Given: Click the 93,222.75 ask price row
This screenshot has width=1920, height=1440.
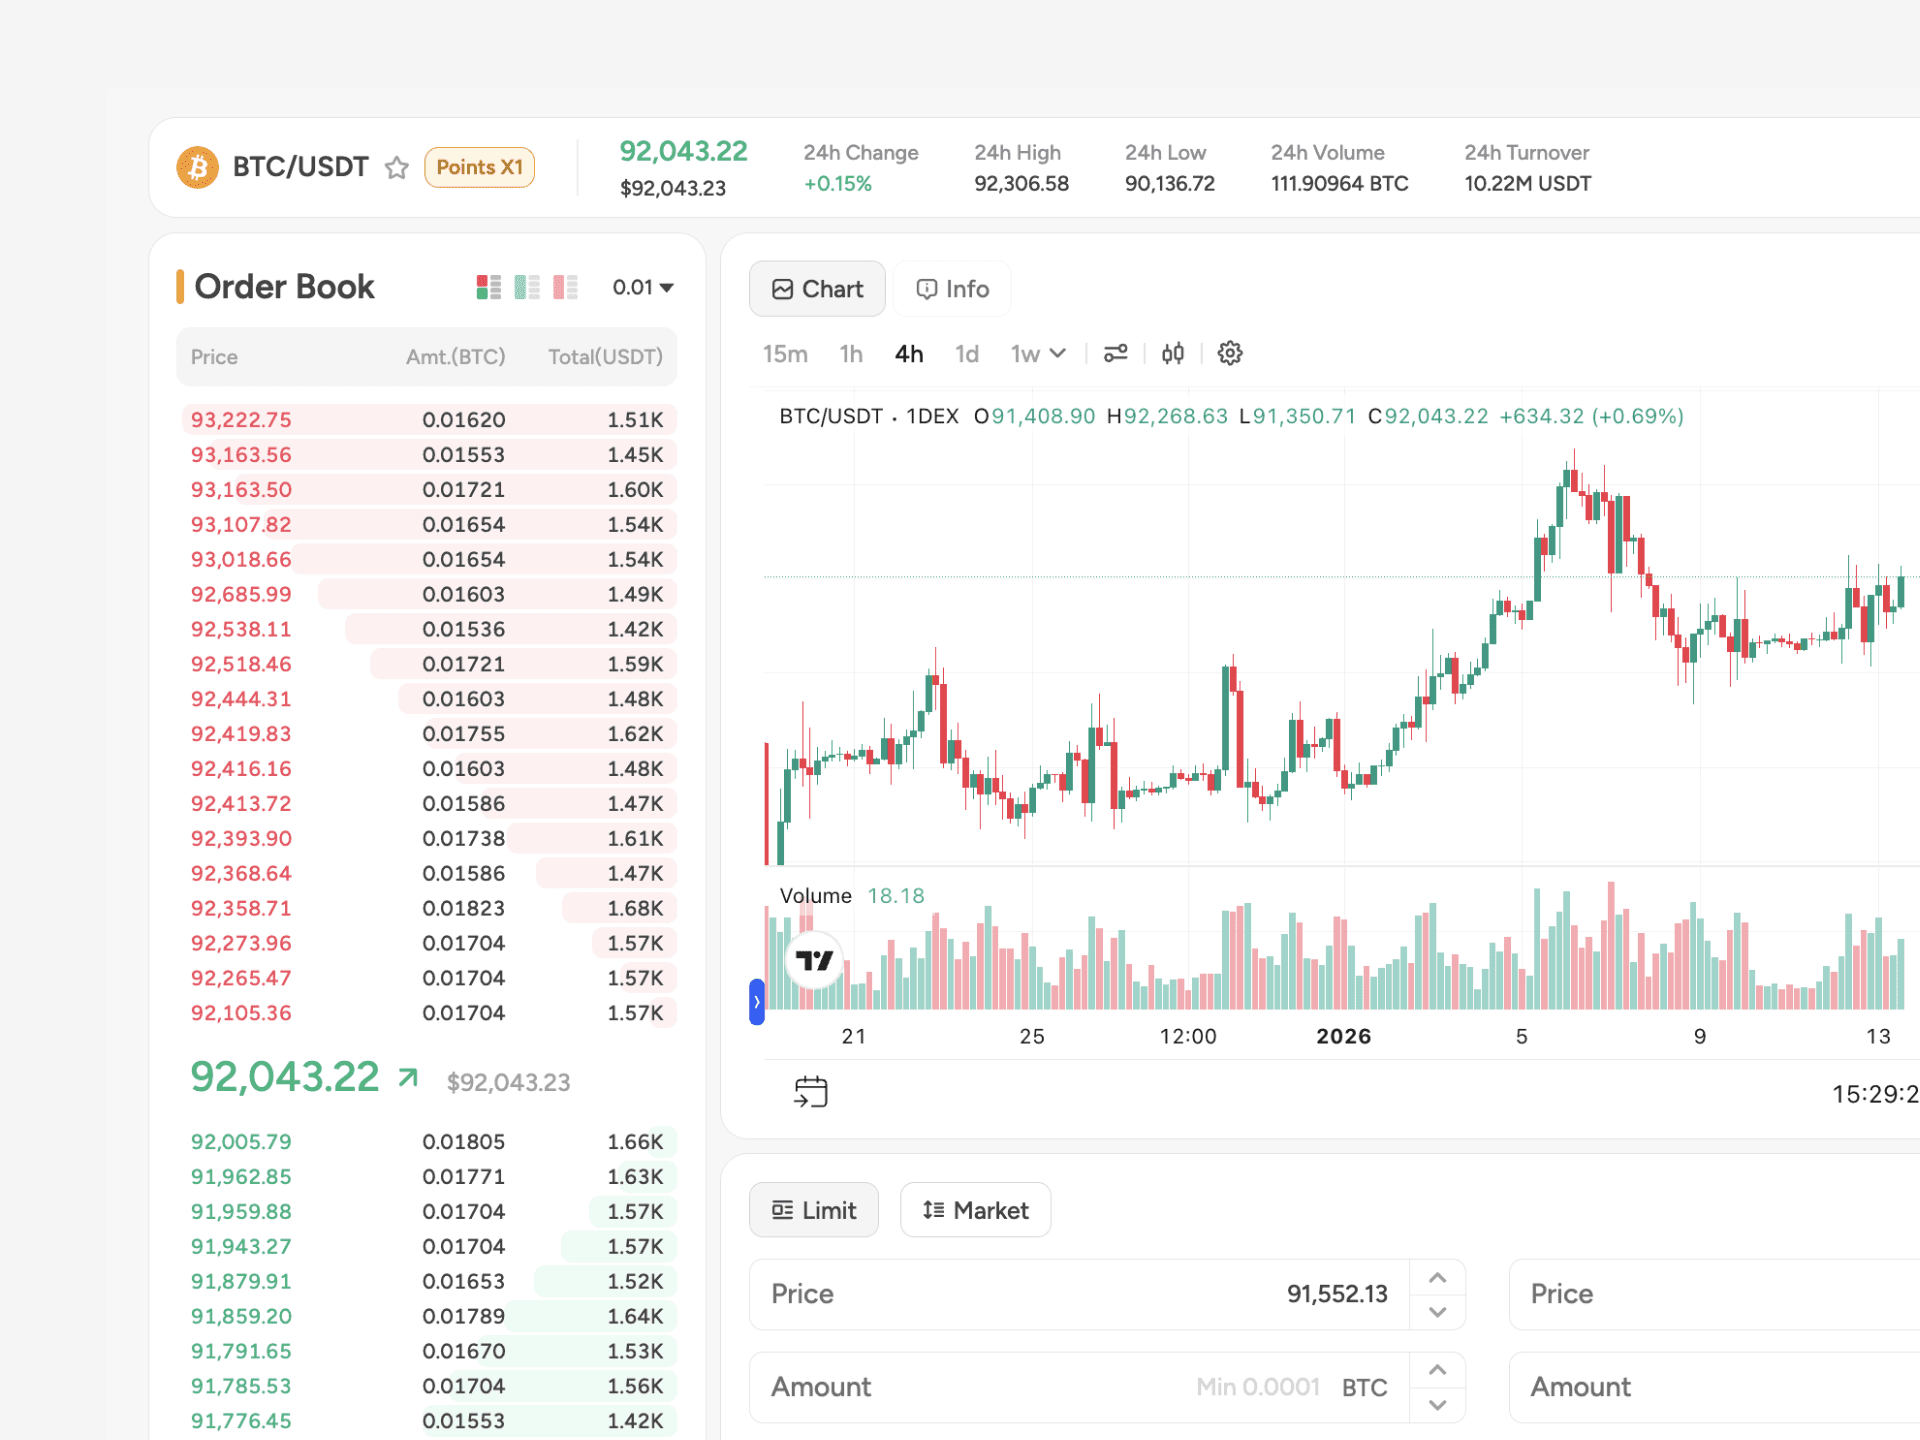Looking at the screenshot, I should [x=241, y=420].
